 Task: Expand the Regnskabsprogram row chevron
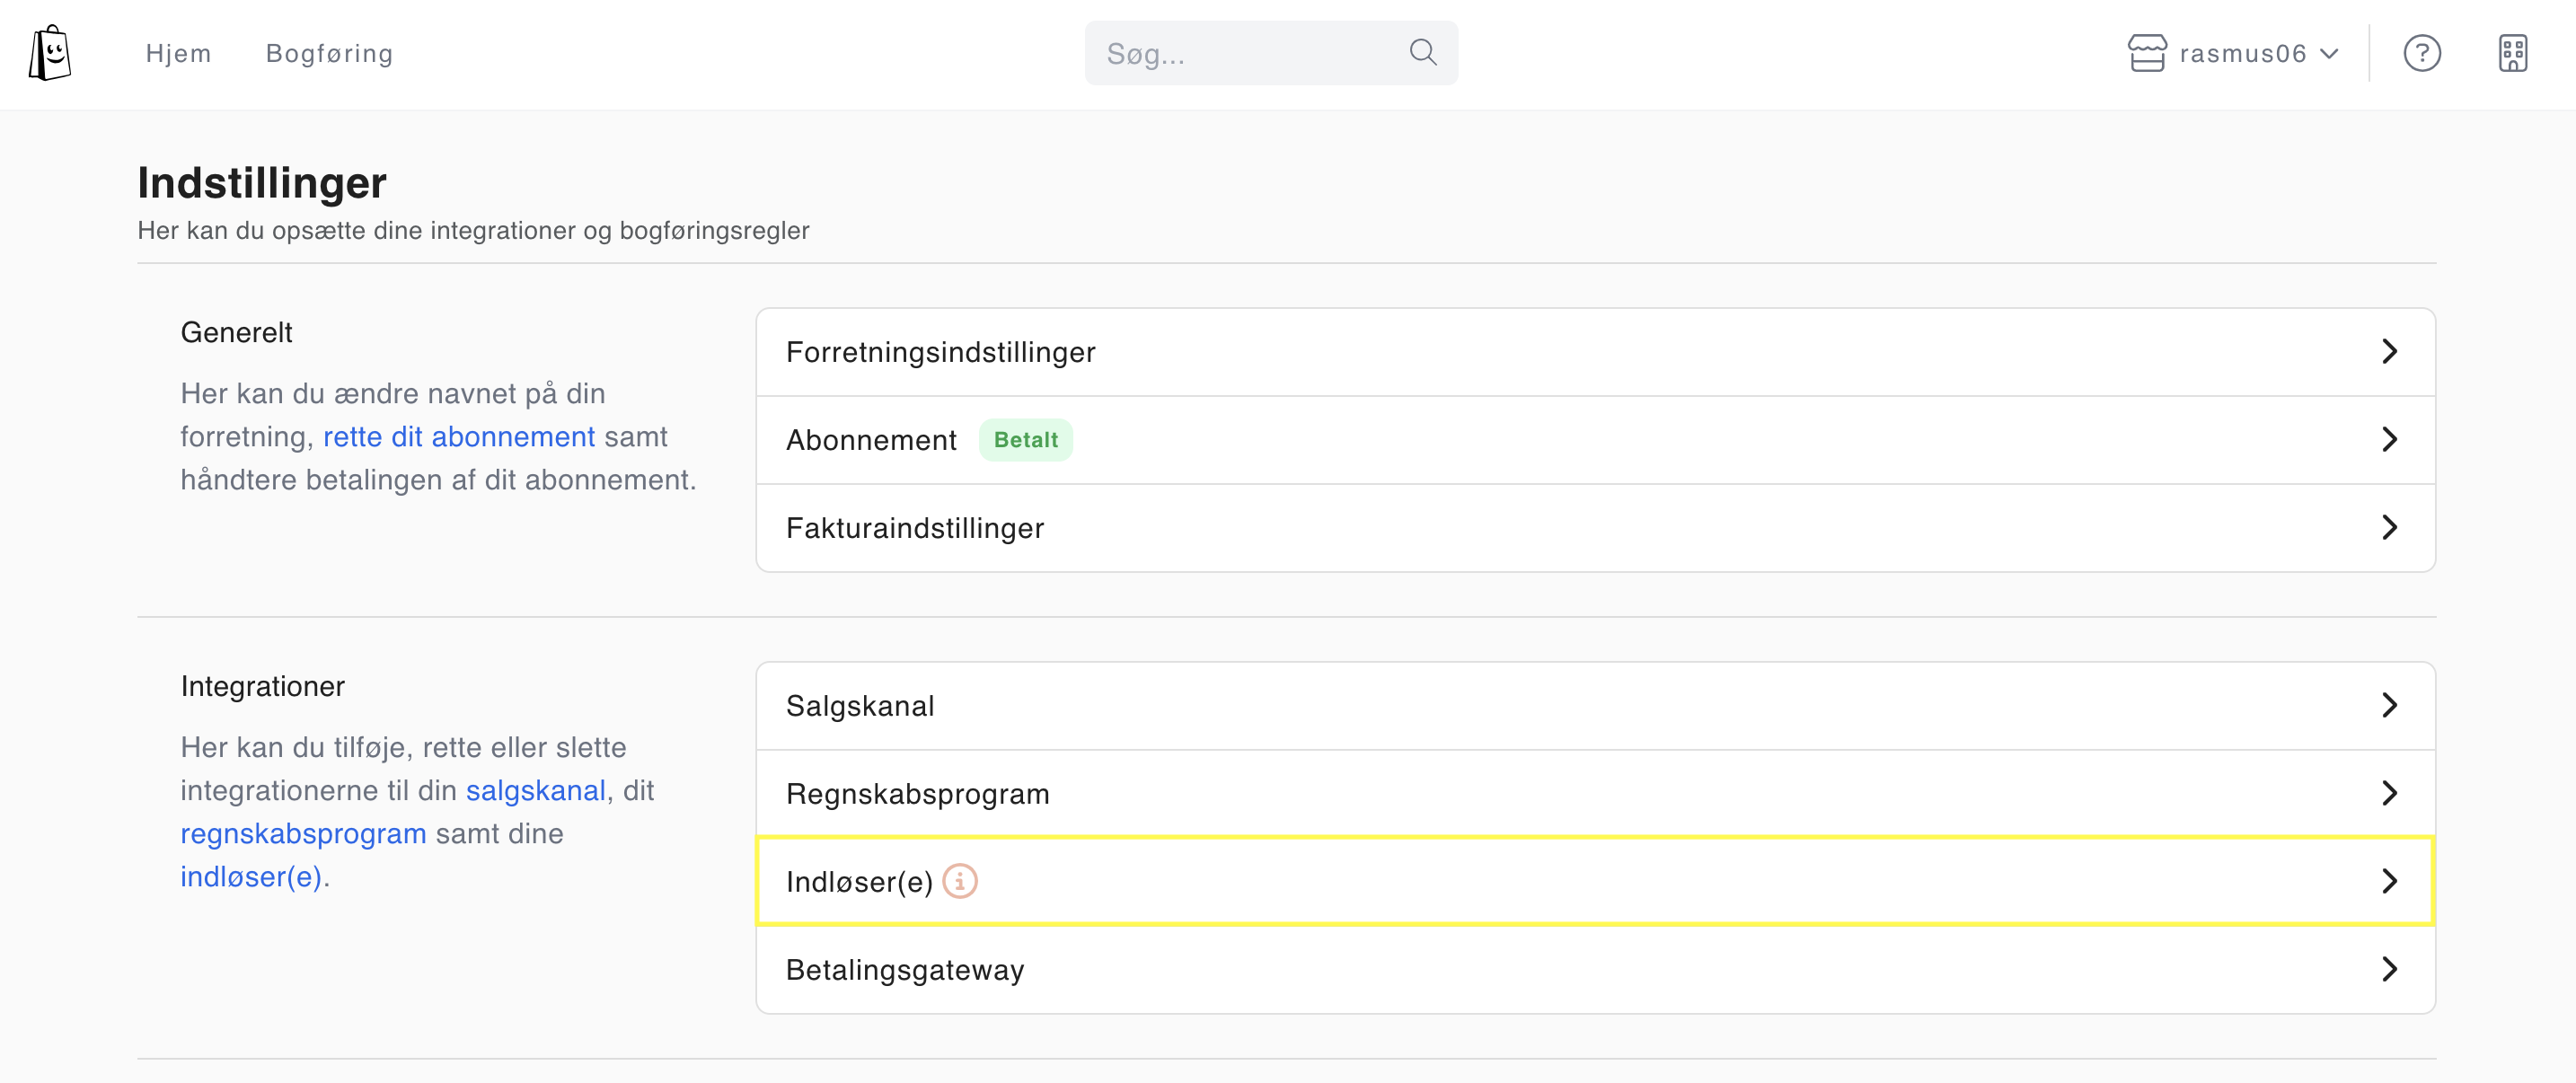(2389, 793)
